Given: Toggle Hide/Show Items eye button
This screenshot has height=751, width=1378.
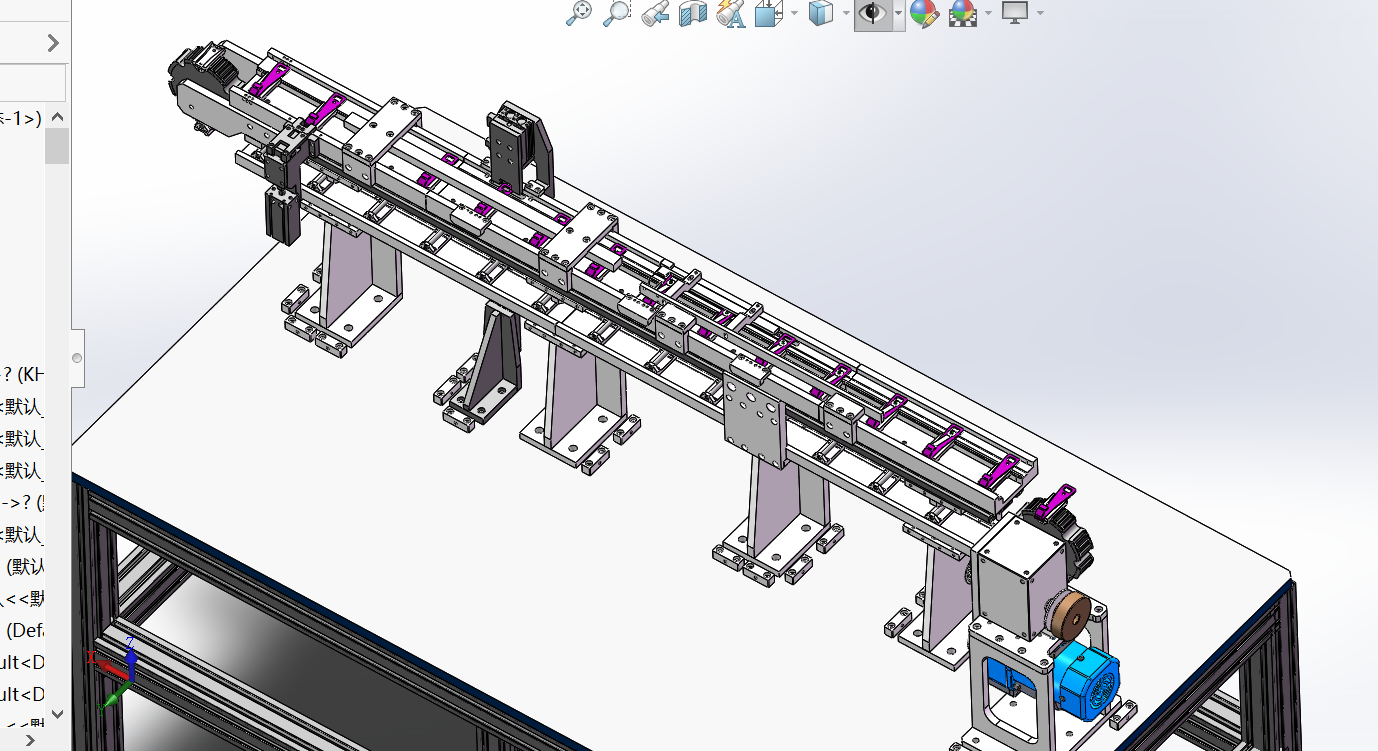Looking at the screenshot, I should click(873, 13).
